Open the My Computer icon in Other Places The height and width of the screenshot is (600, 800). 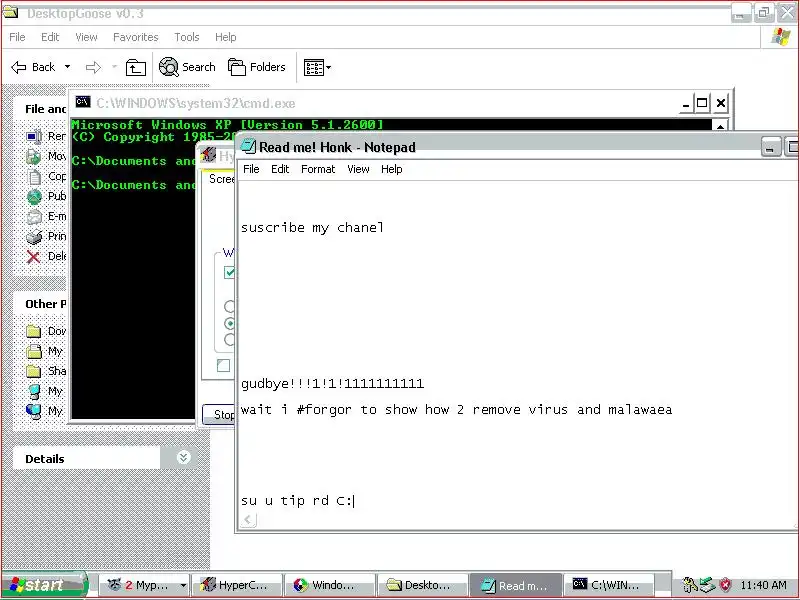[34, 391]
